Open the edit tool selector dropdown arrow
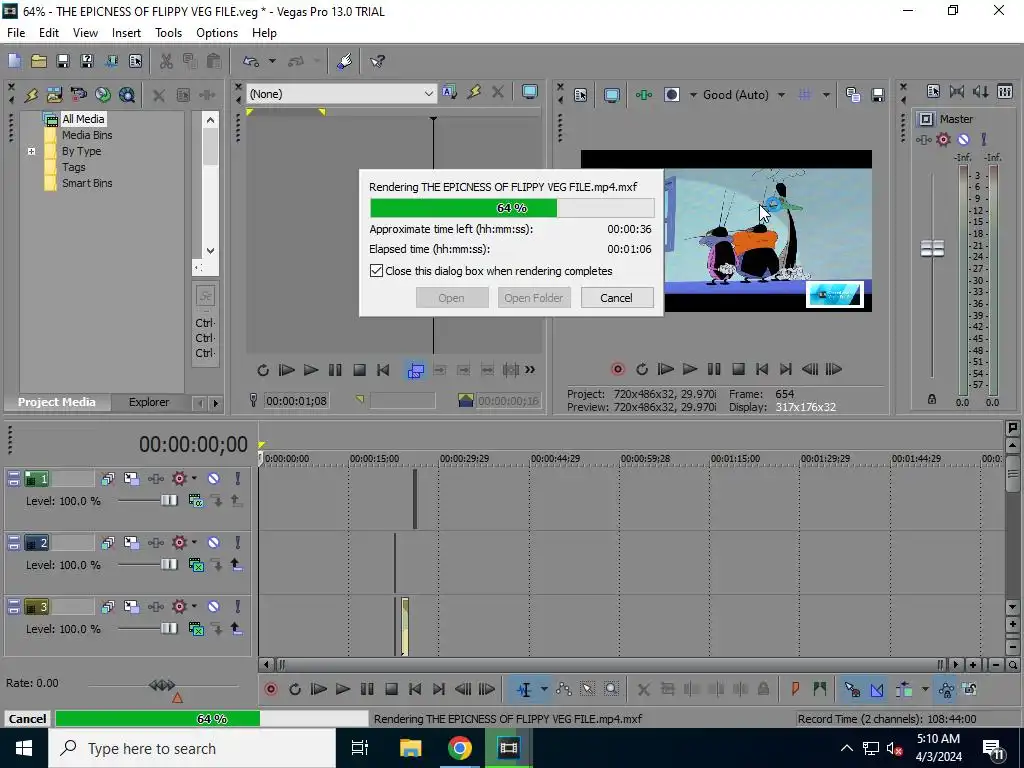 544,689
